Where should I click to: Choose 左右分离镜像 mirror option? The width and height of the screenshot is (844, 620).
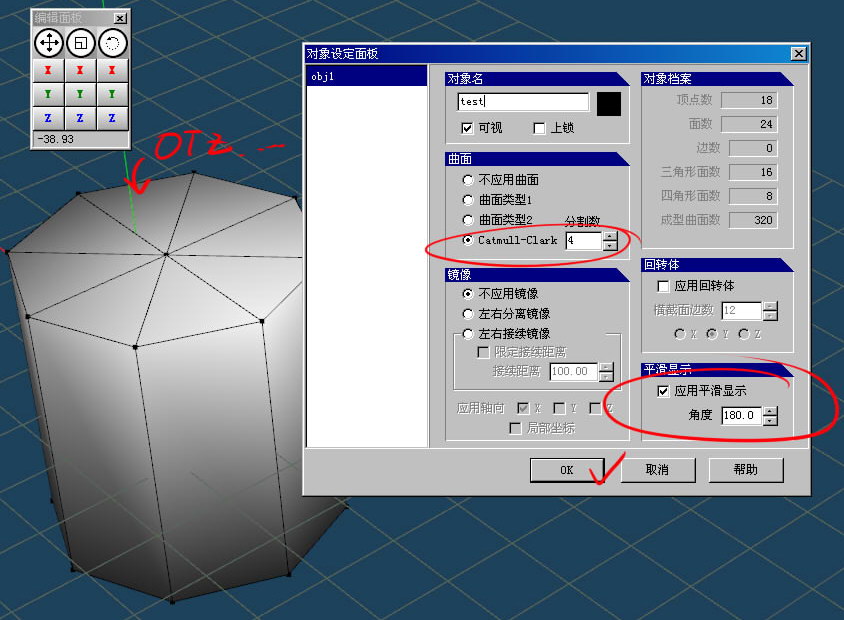click(468, 314)
